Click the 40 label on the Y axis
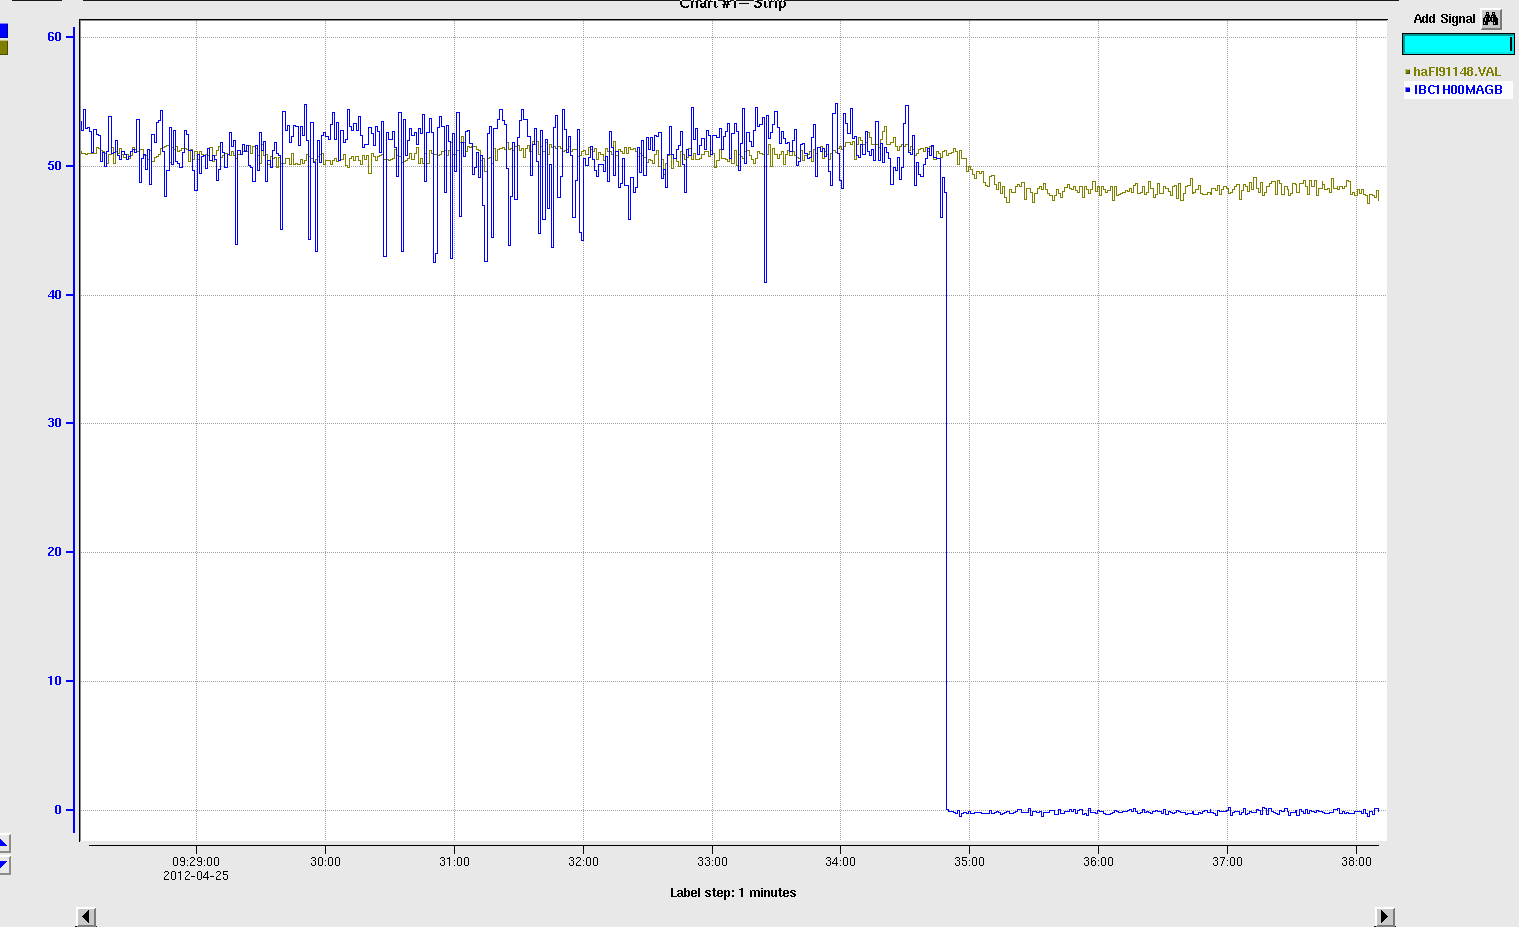 (54, 295)
